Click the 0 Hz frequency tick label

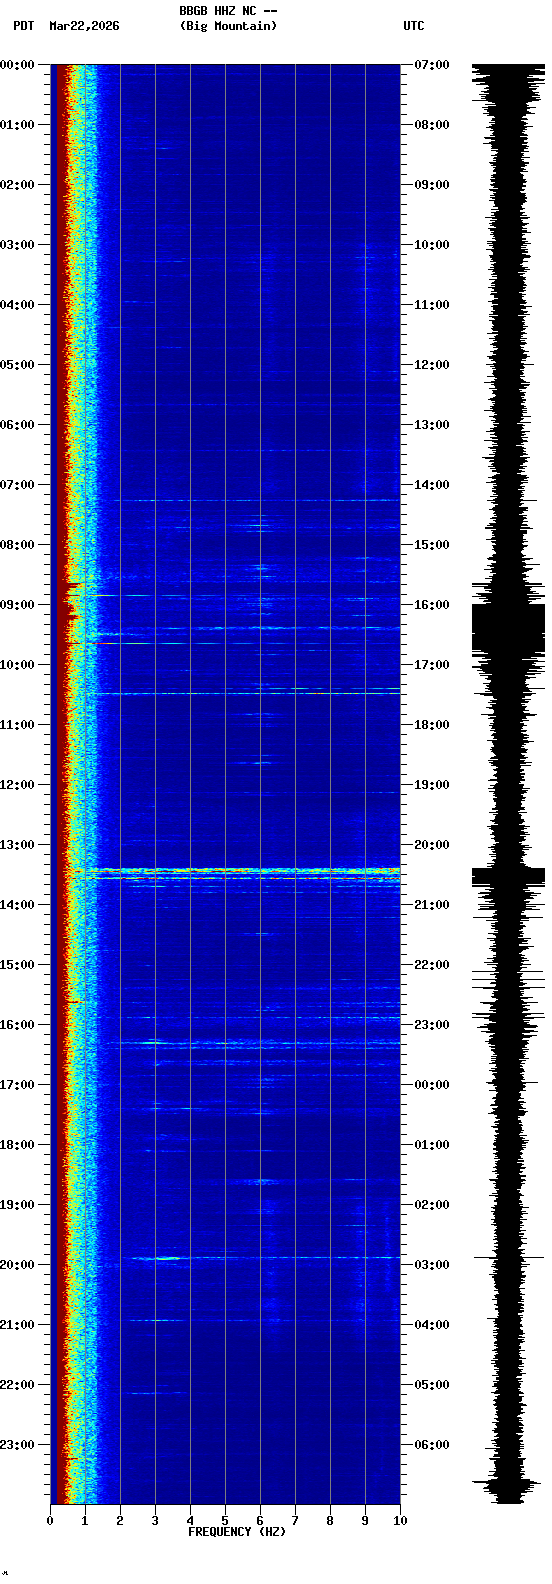click(x=50, y=1521)
